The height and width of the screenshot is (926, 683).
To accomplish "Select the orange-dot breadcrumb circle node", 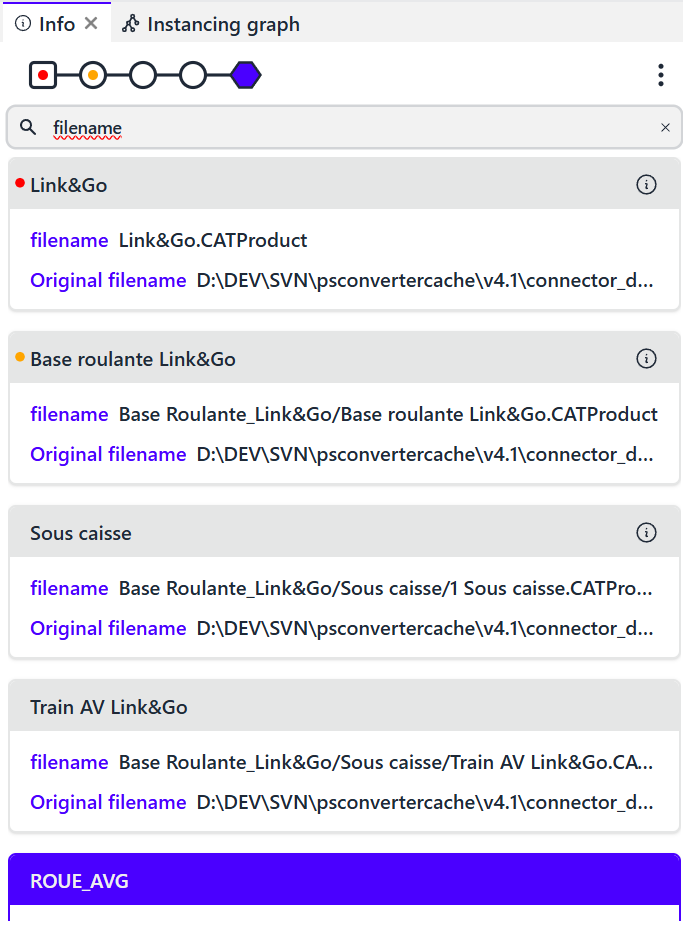I will 93,75.
